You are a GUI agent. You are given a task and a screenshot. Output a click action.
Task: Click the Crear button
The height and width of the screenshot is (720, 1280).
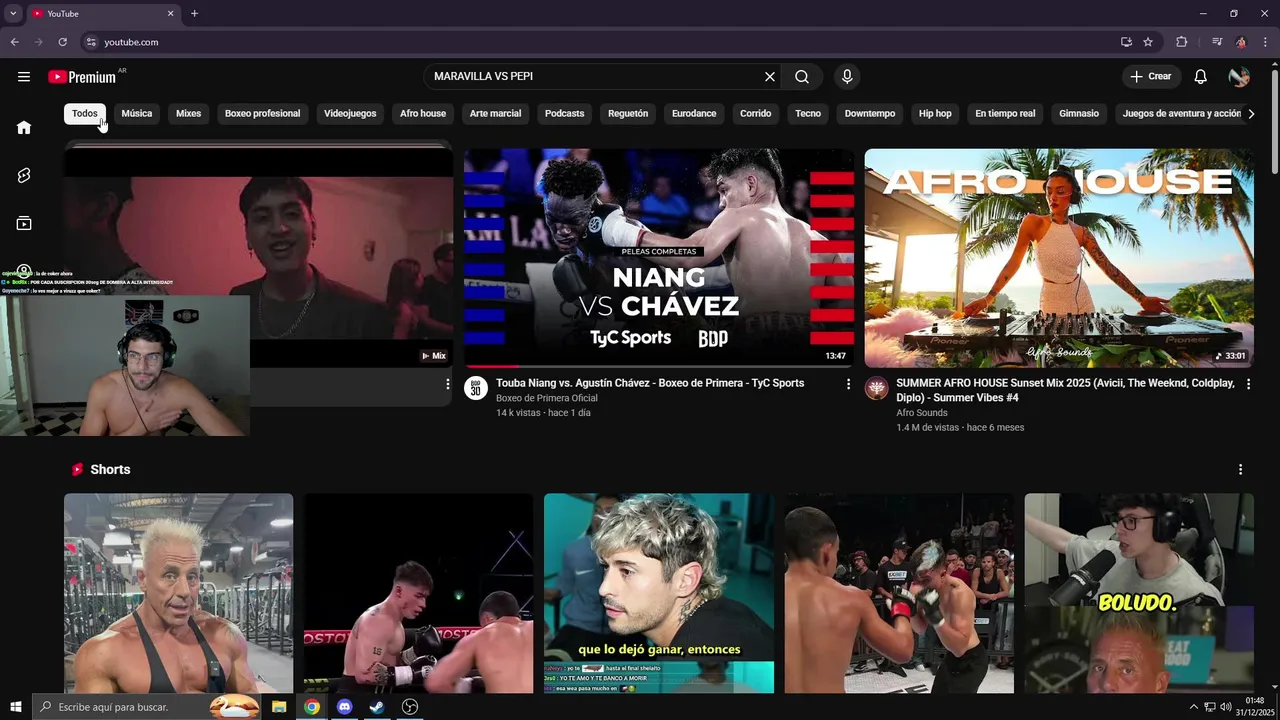(1151, 77)
